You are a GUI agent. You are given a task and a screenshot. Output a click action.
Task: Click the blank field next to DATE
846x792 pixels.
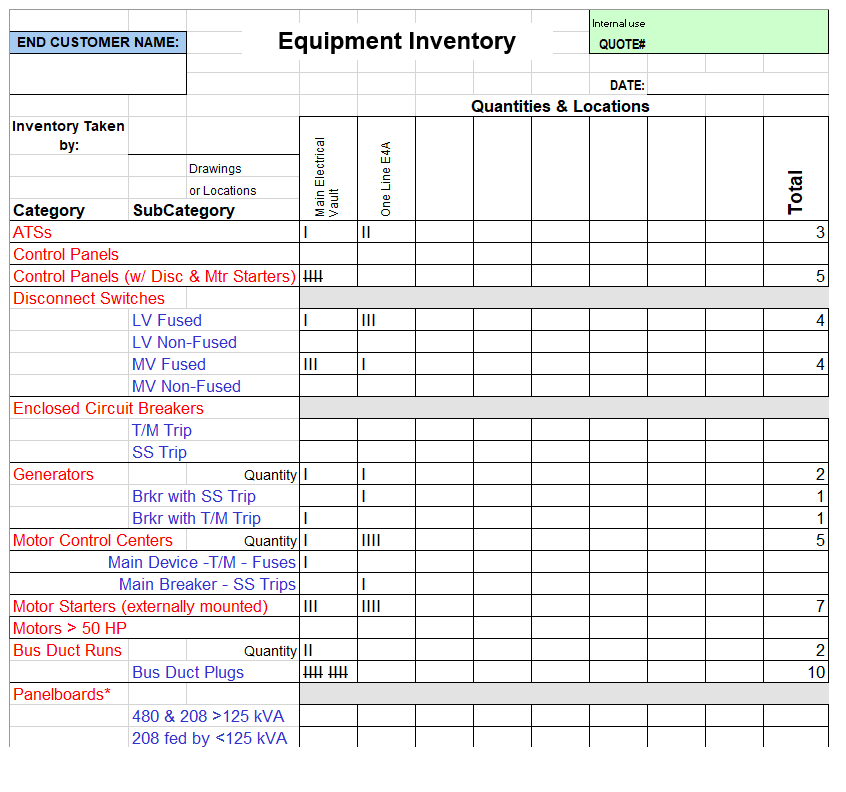(737, 85)
